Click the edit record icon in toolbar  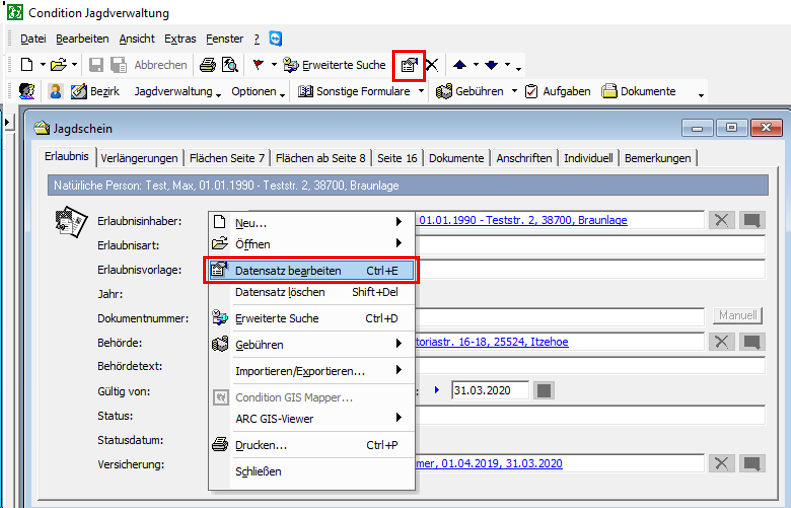[409, 65]
